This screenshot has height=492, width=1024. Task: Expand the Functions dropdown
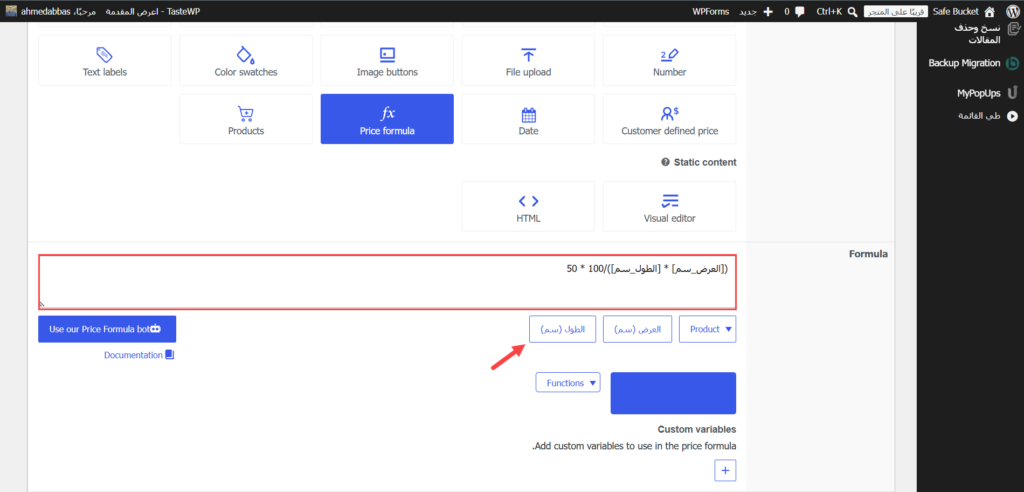568,383
